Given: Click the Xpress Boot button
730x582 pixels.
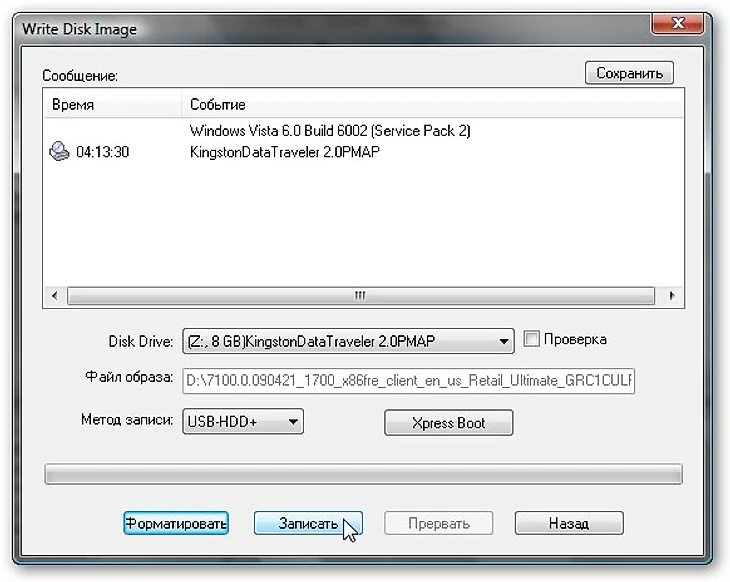Looking at the screenshot, I should 448,423.
